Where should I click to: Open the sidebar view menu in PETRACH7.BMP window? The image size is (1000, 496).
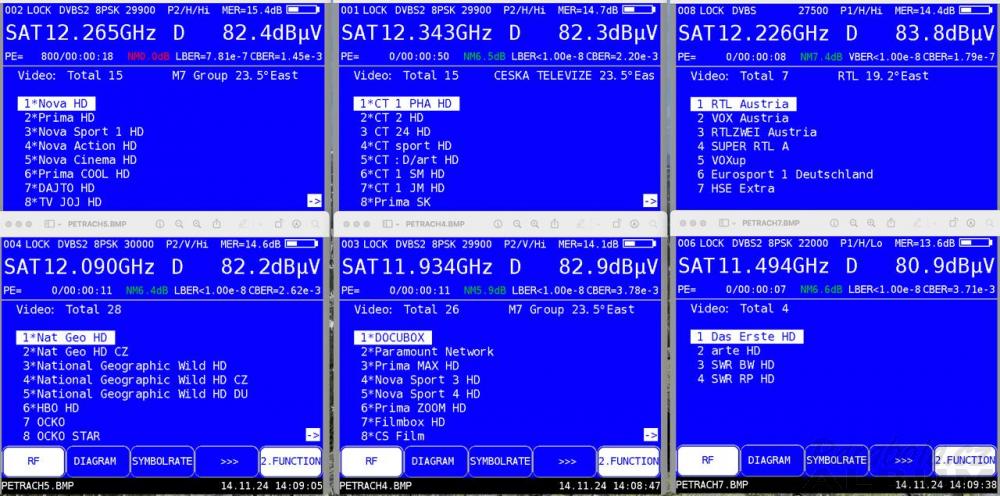[x=726, y=223]
